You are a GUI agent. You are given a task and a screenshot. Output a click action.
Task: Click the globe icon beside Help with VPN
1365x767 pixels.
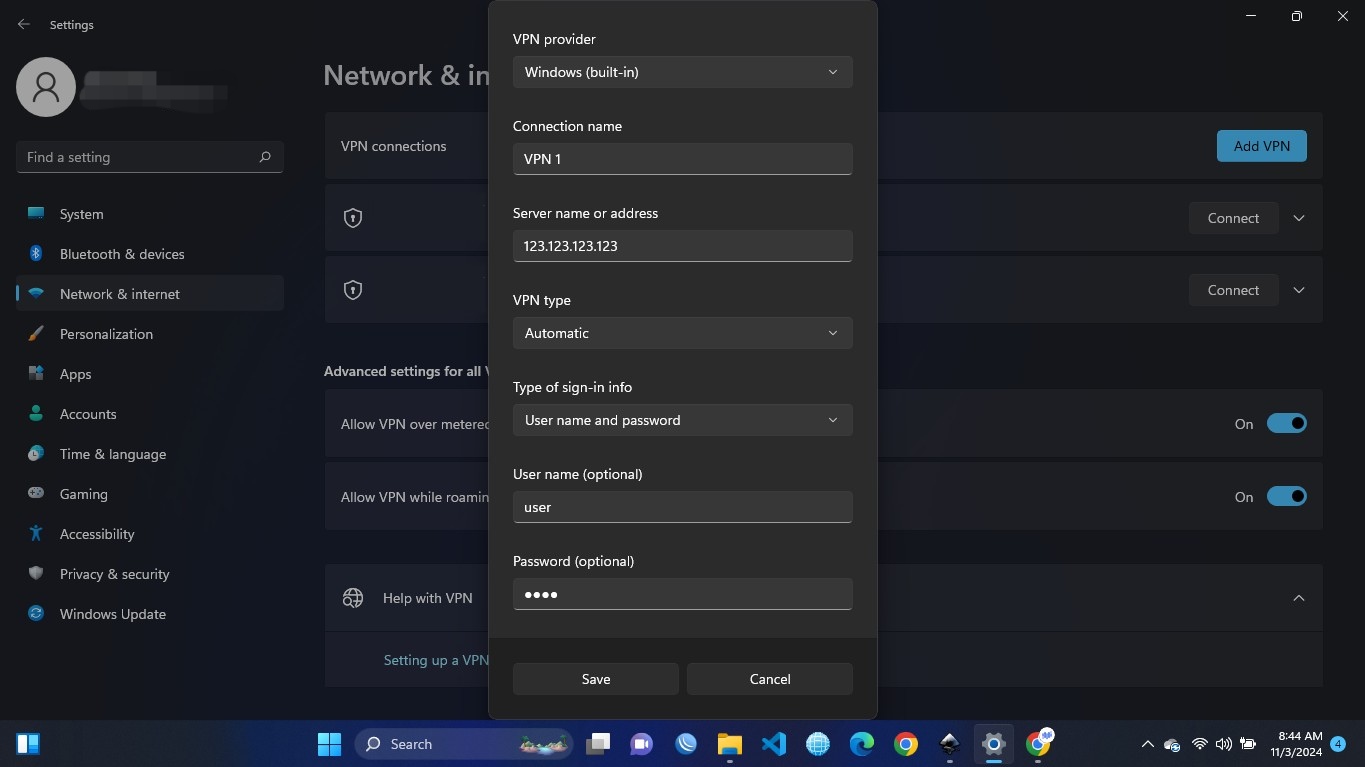353,598
